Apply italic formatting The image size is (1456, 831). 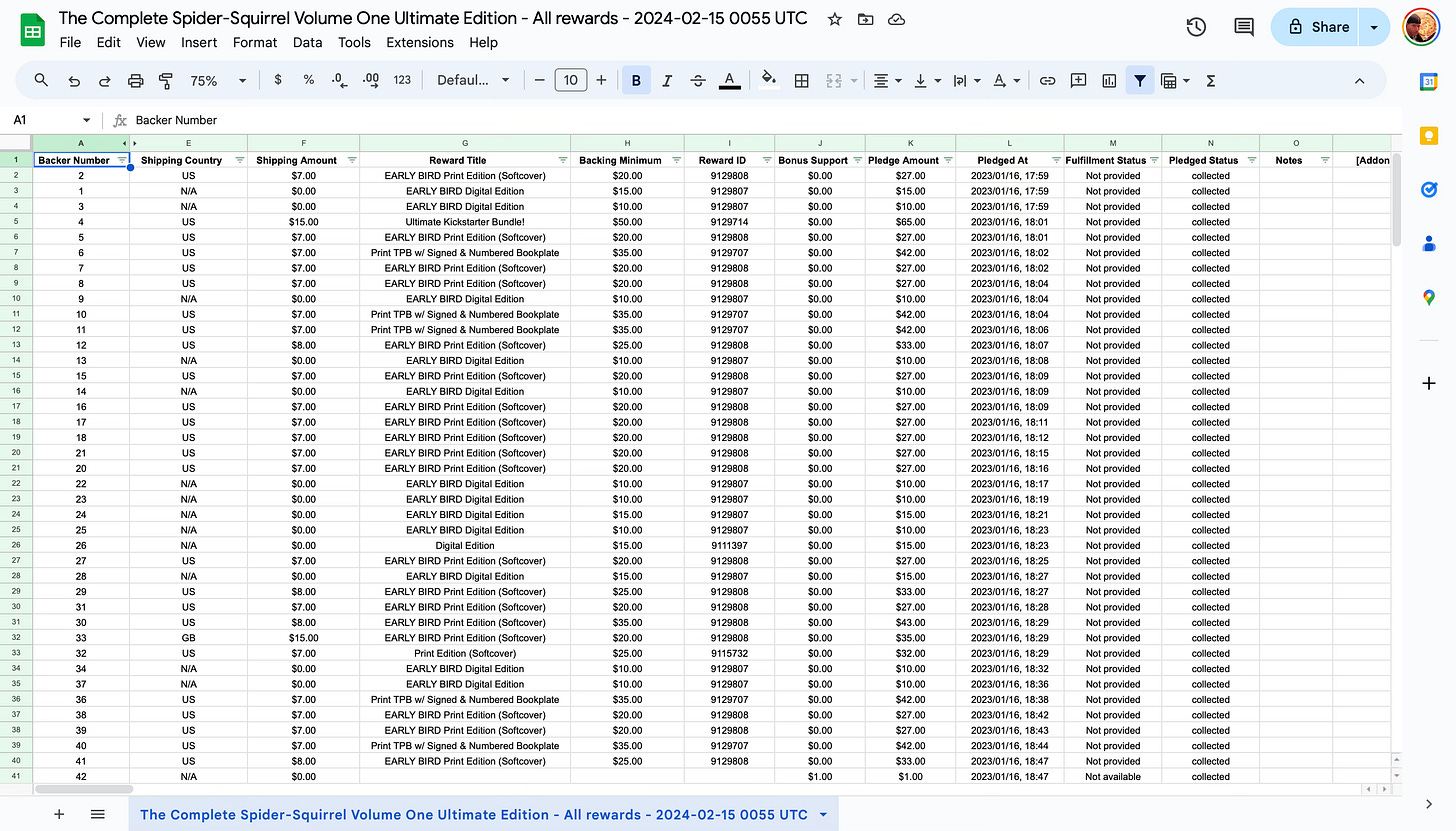pyautogui.click(x=667, y=80)
